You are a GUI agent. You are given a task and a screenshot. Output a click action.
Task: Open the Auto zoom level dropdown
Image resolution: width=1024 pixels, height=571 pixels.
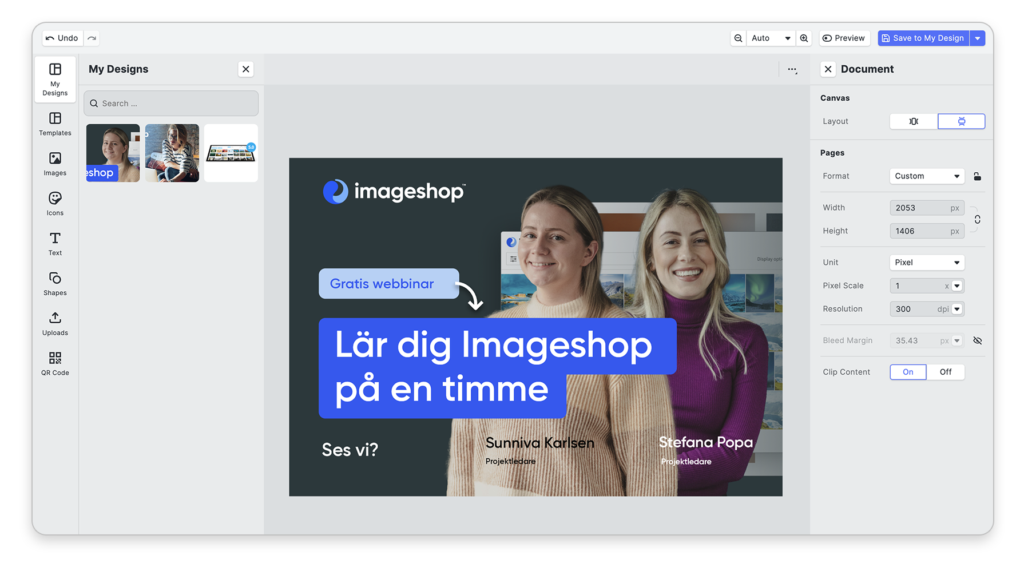[770, 38]
